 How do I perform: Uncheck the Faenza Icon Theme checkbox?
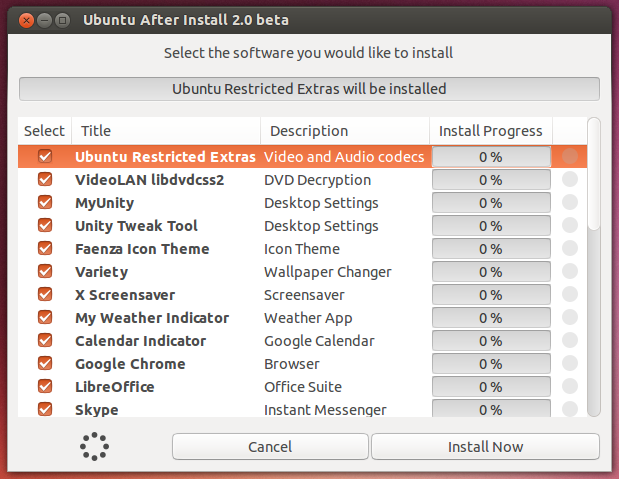pos(45,249)
